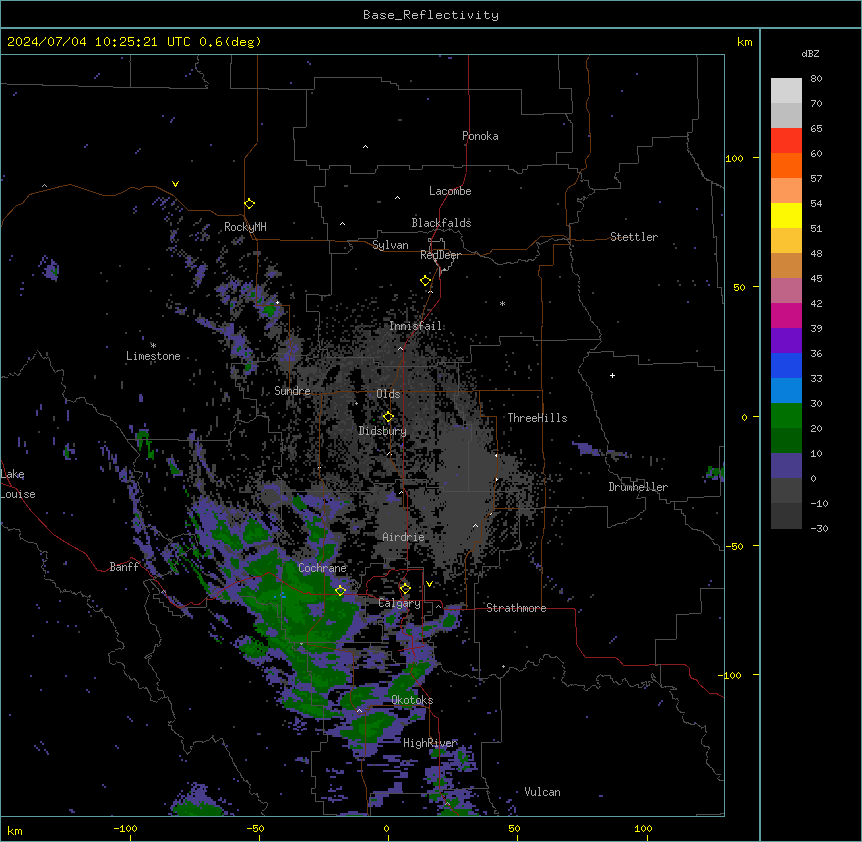Click the pink 42-45 dBZ legend swatch
862x842 pixels.
point(786,291)
